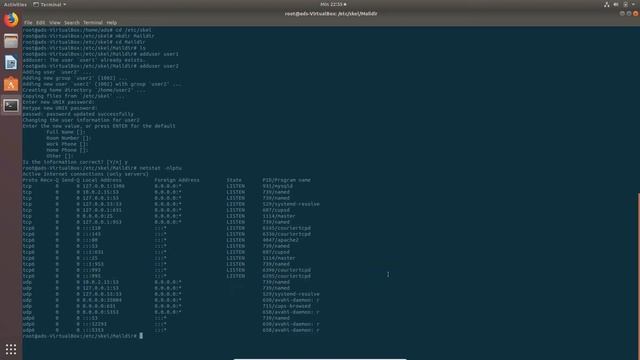
Task: Launch LibreOffice Writer from the dock
Action: click(x=11, y=62)
